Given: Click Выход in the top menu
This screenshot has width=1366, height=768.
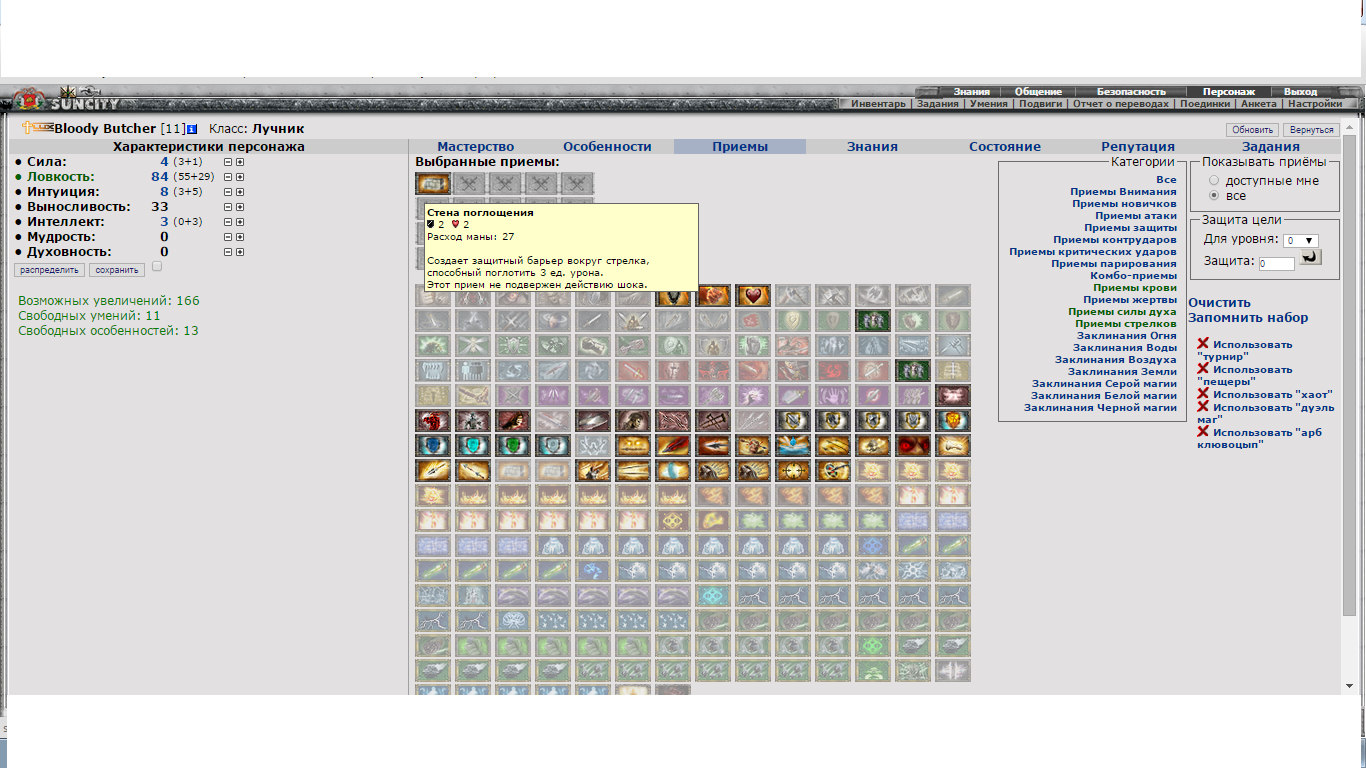Looking at the screenshot, I should [x=1300, y=92].
